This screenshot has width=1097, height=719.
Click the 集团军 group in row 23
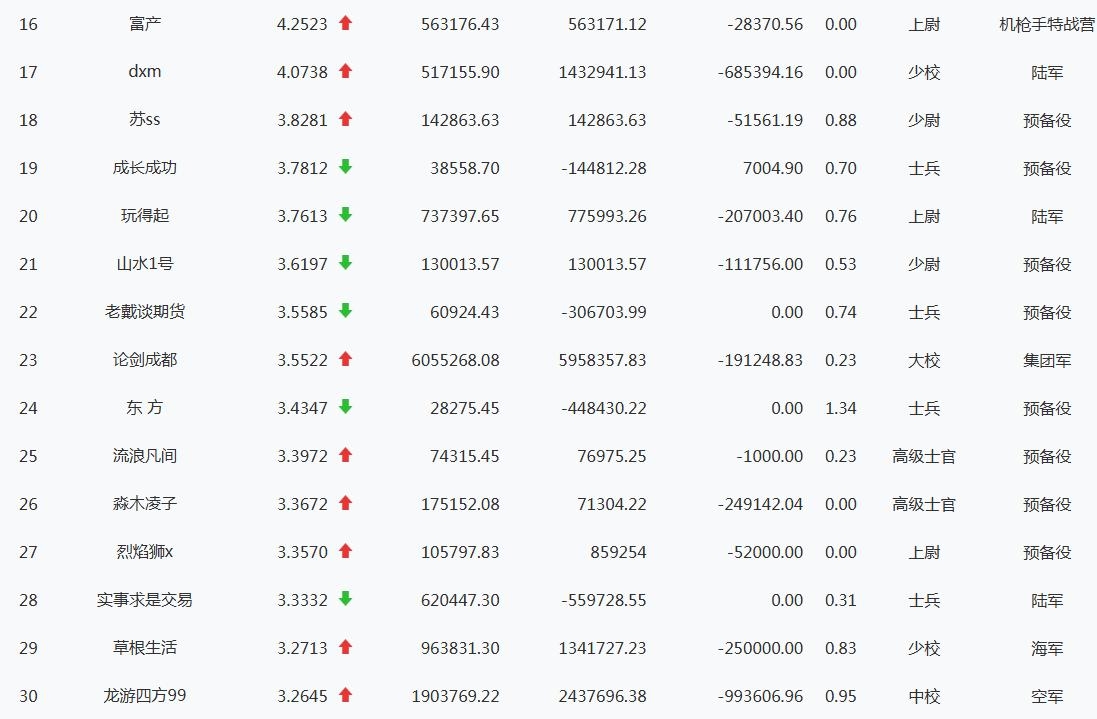1047,360
